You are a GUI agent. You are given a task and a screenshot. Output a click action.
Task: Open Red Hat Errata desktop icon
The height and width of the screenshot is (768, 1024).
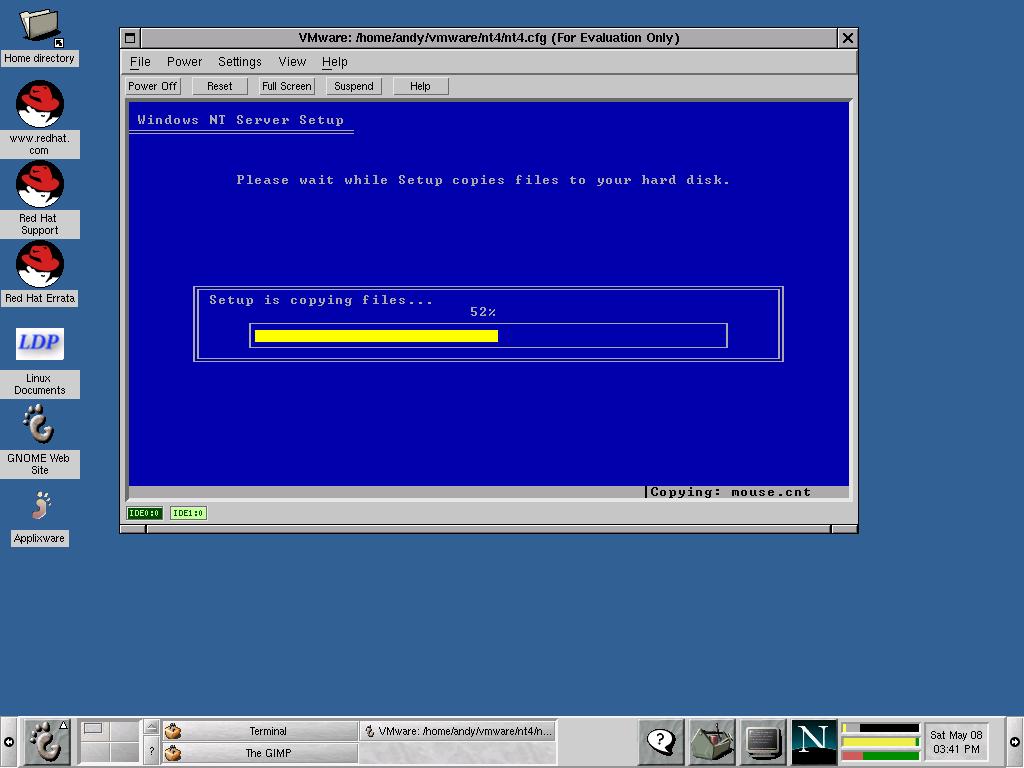(40, 264)
